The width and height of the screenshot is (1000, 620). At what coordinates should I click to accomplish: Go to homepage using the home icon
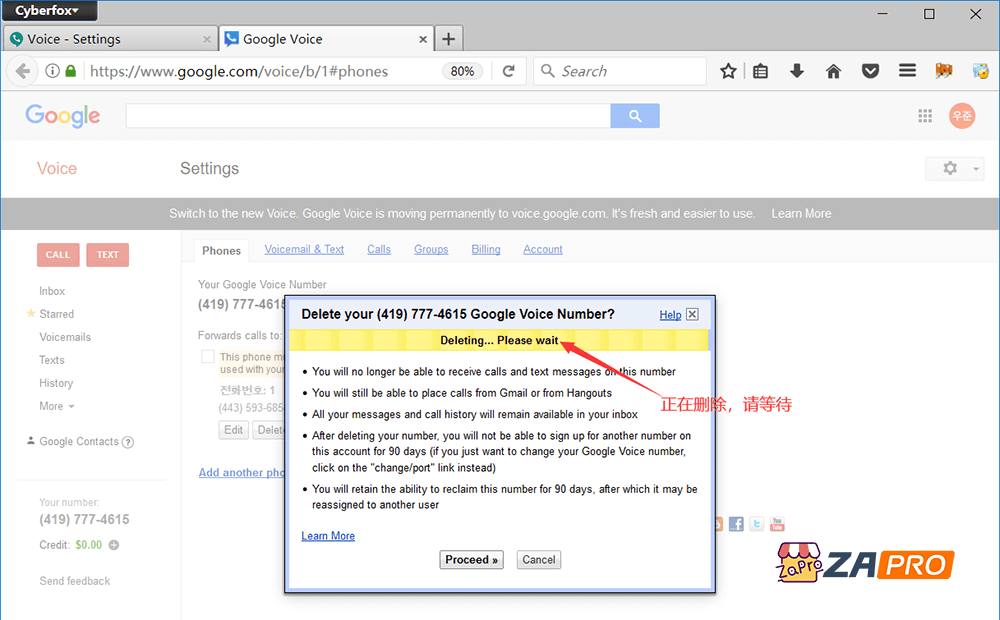coord(834,71)
